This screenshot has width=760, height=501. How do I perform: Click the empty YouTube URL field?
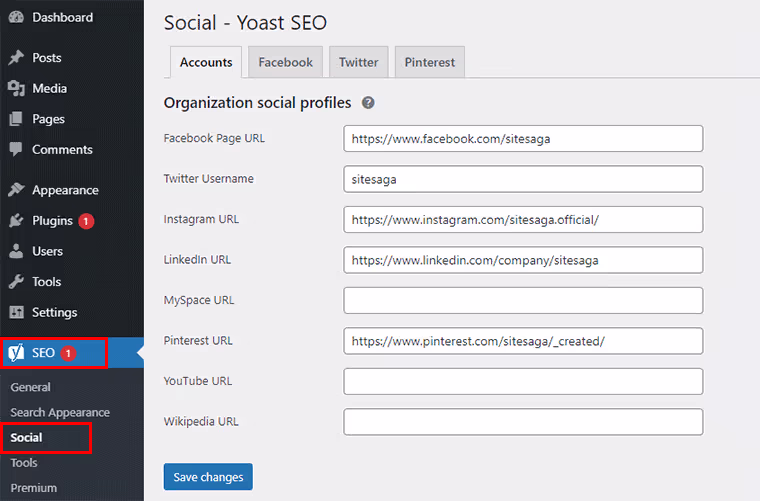point(523,381)
